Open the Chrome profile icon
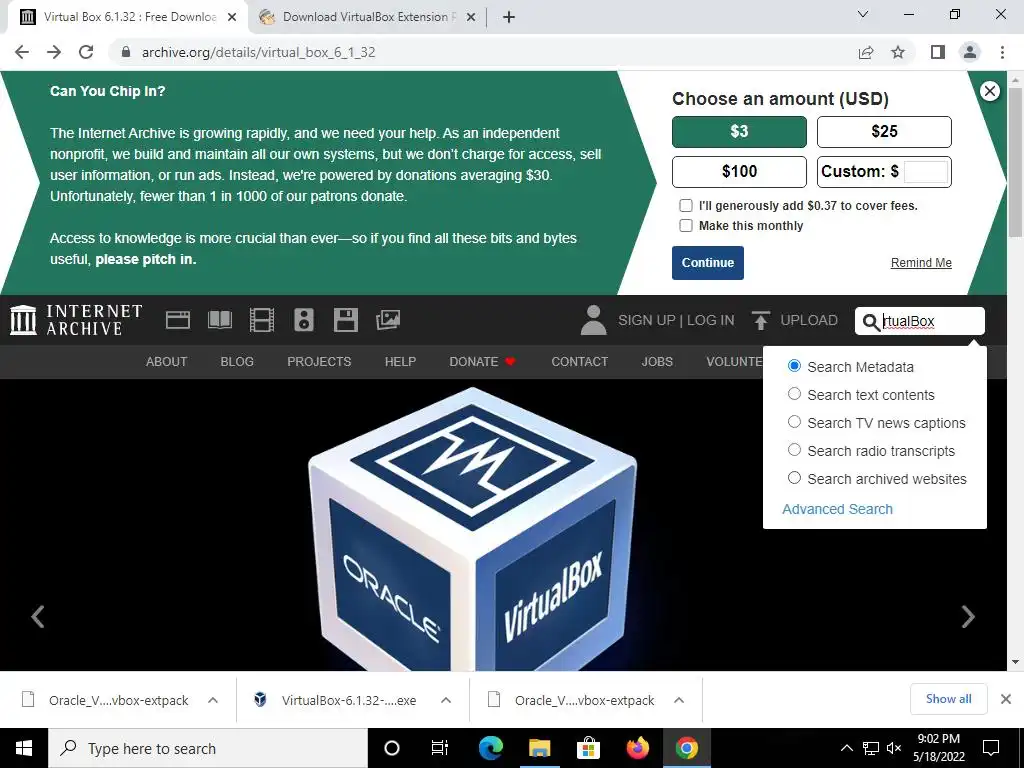Image resolution: width=1024 pixels, height=768 pixels. pyautogui.click(x=970, y=52)
